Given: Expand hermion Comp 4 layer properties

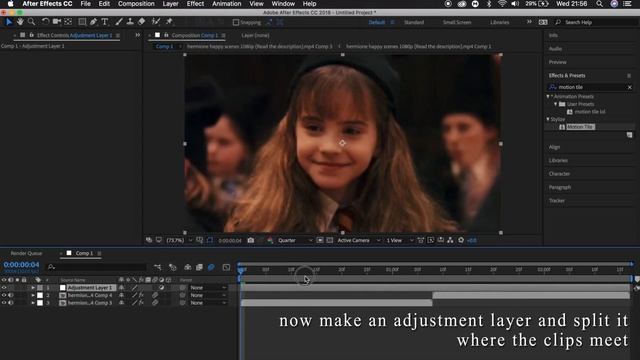Looking at the screenshot, I should point(33,295).
